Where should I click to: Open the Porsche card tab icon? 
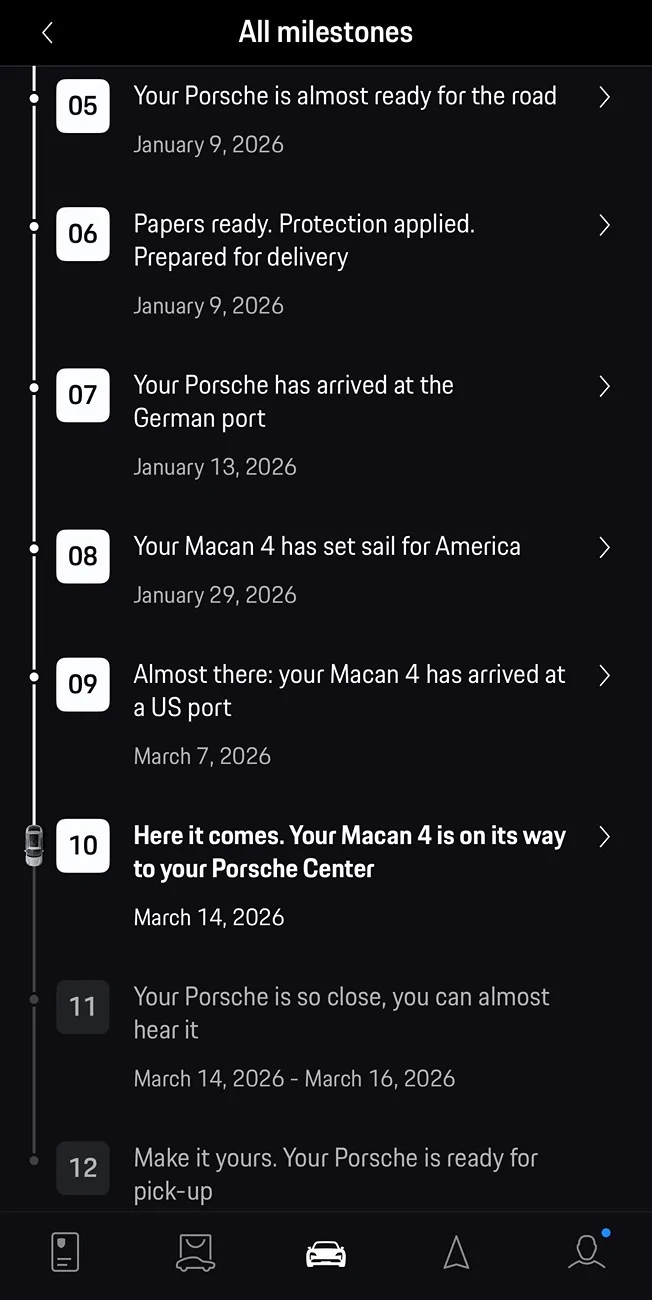click(65, 1252)
